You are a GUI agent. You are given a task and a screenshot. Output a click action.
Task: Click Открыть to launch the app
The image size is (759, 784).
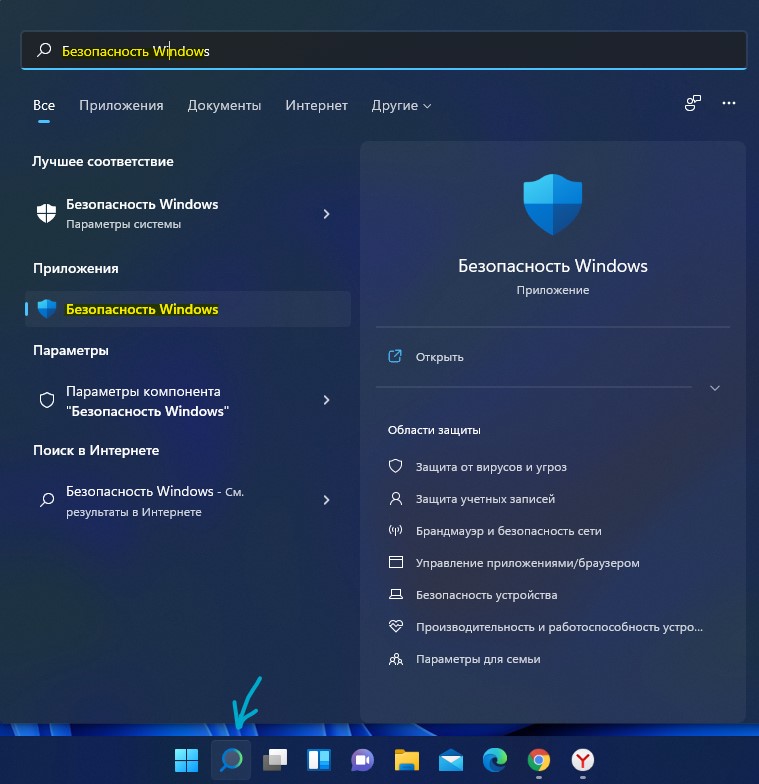[440, 357]
